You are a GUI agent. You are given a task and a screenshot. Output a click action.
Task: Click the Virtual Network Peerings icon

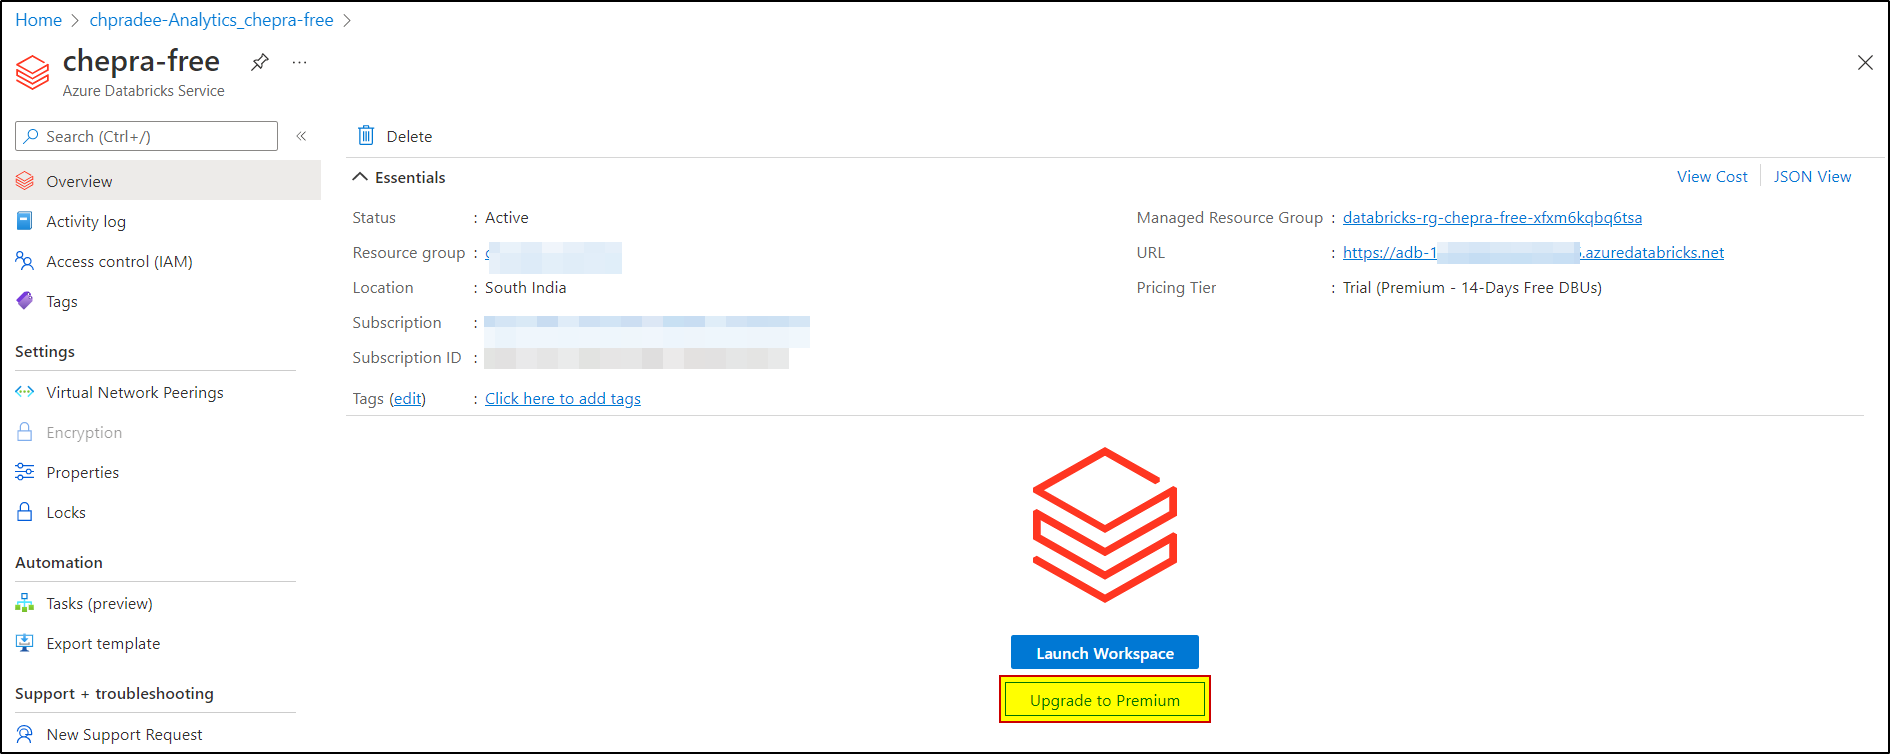(x=25, y=392)
